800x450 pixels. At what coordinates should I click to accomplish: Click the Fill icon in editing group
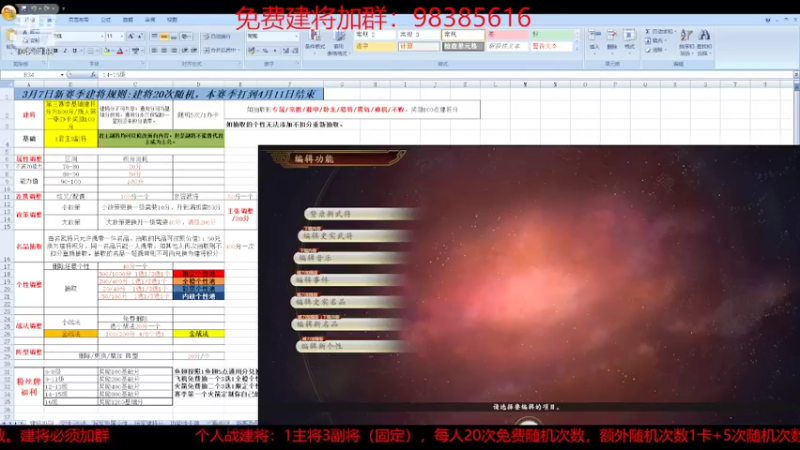click(x=647, y=41)
